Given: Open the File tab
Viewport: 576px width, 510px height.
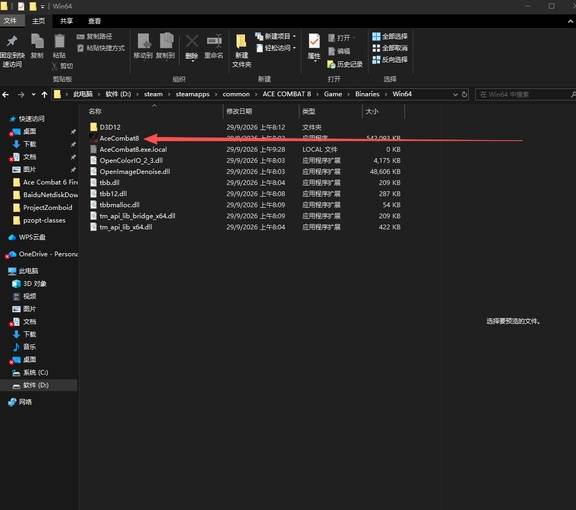Looking at the screenshot, I should [10, 21].
